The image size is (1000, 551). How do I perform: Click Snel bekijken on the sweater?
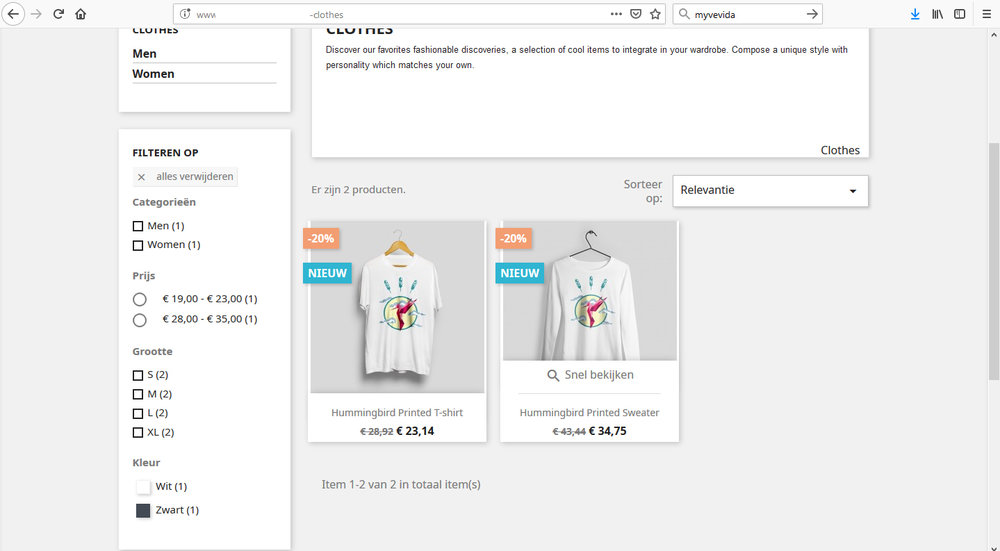[x=599, y=375]
